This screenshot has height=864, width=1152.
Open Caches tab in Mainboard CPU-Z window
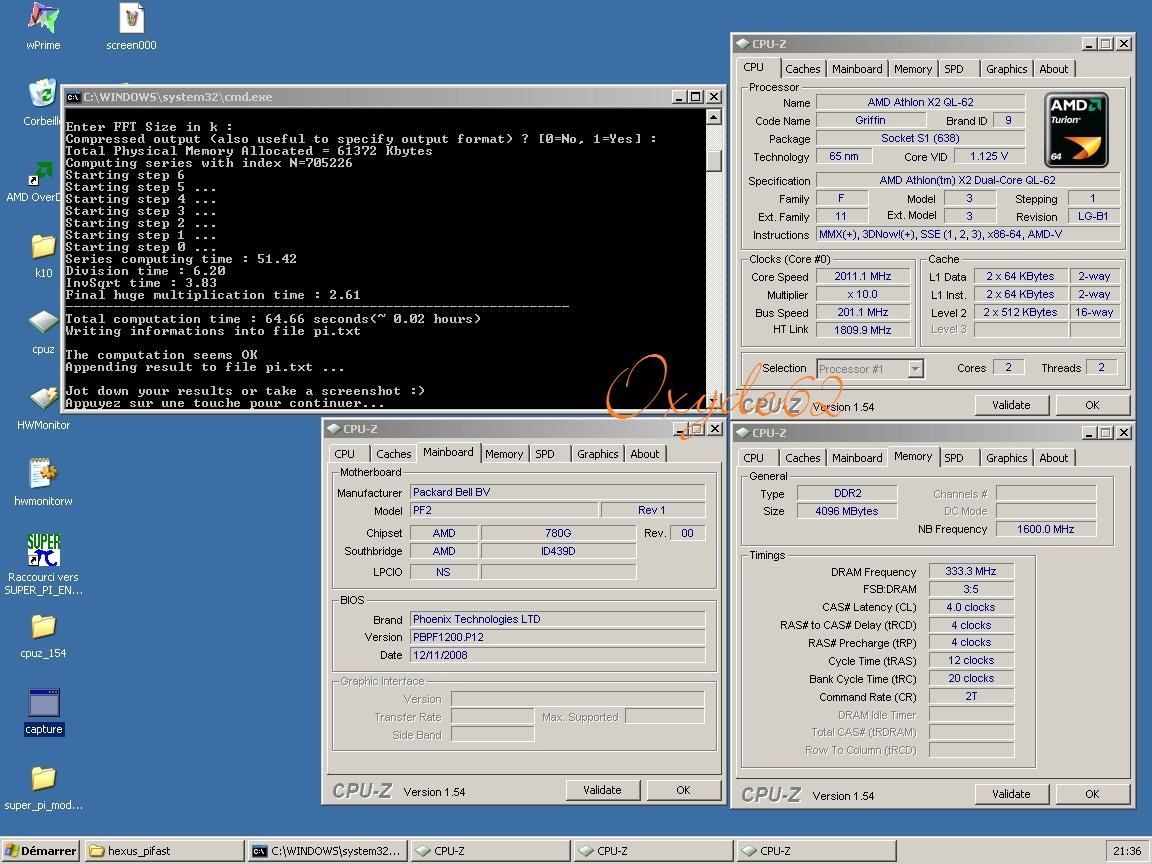coord(394,454)
